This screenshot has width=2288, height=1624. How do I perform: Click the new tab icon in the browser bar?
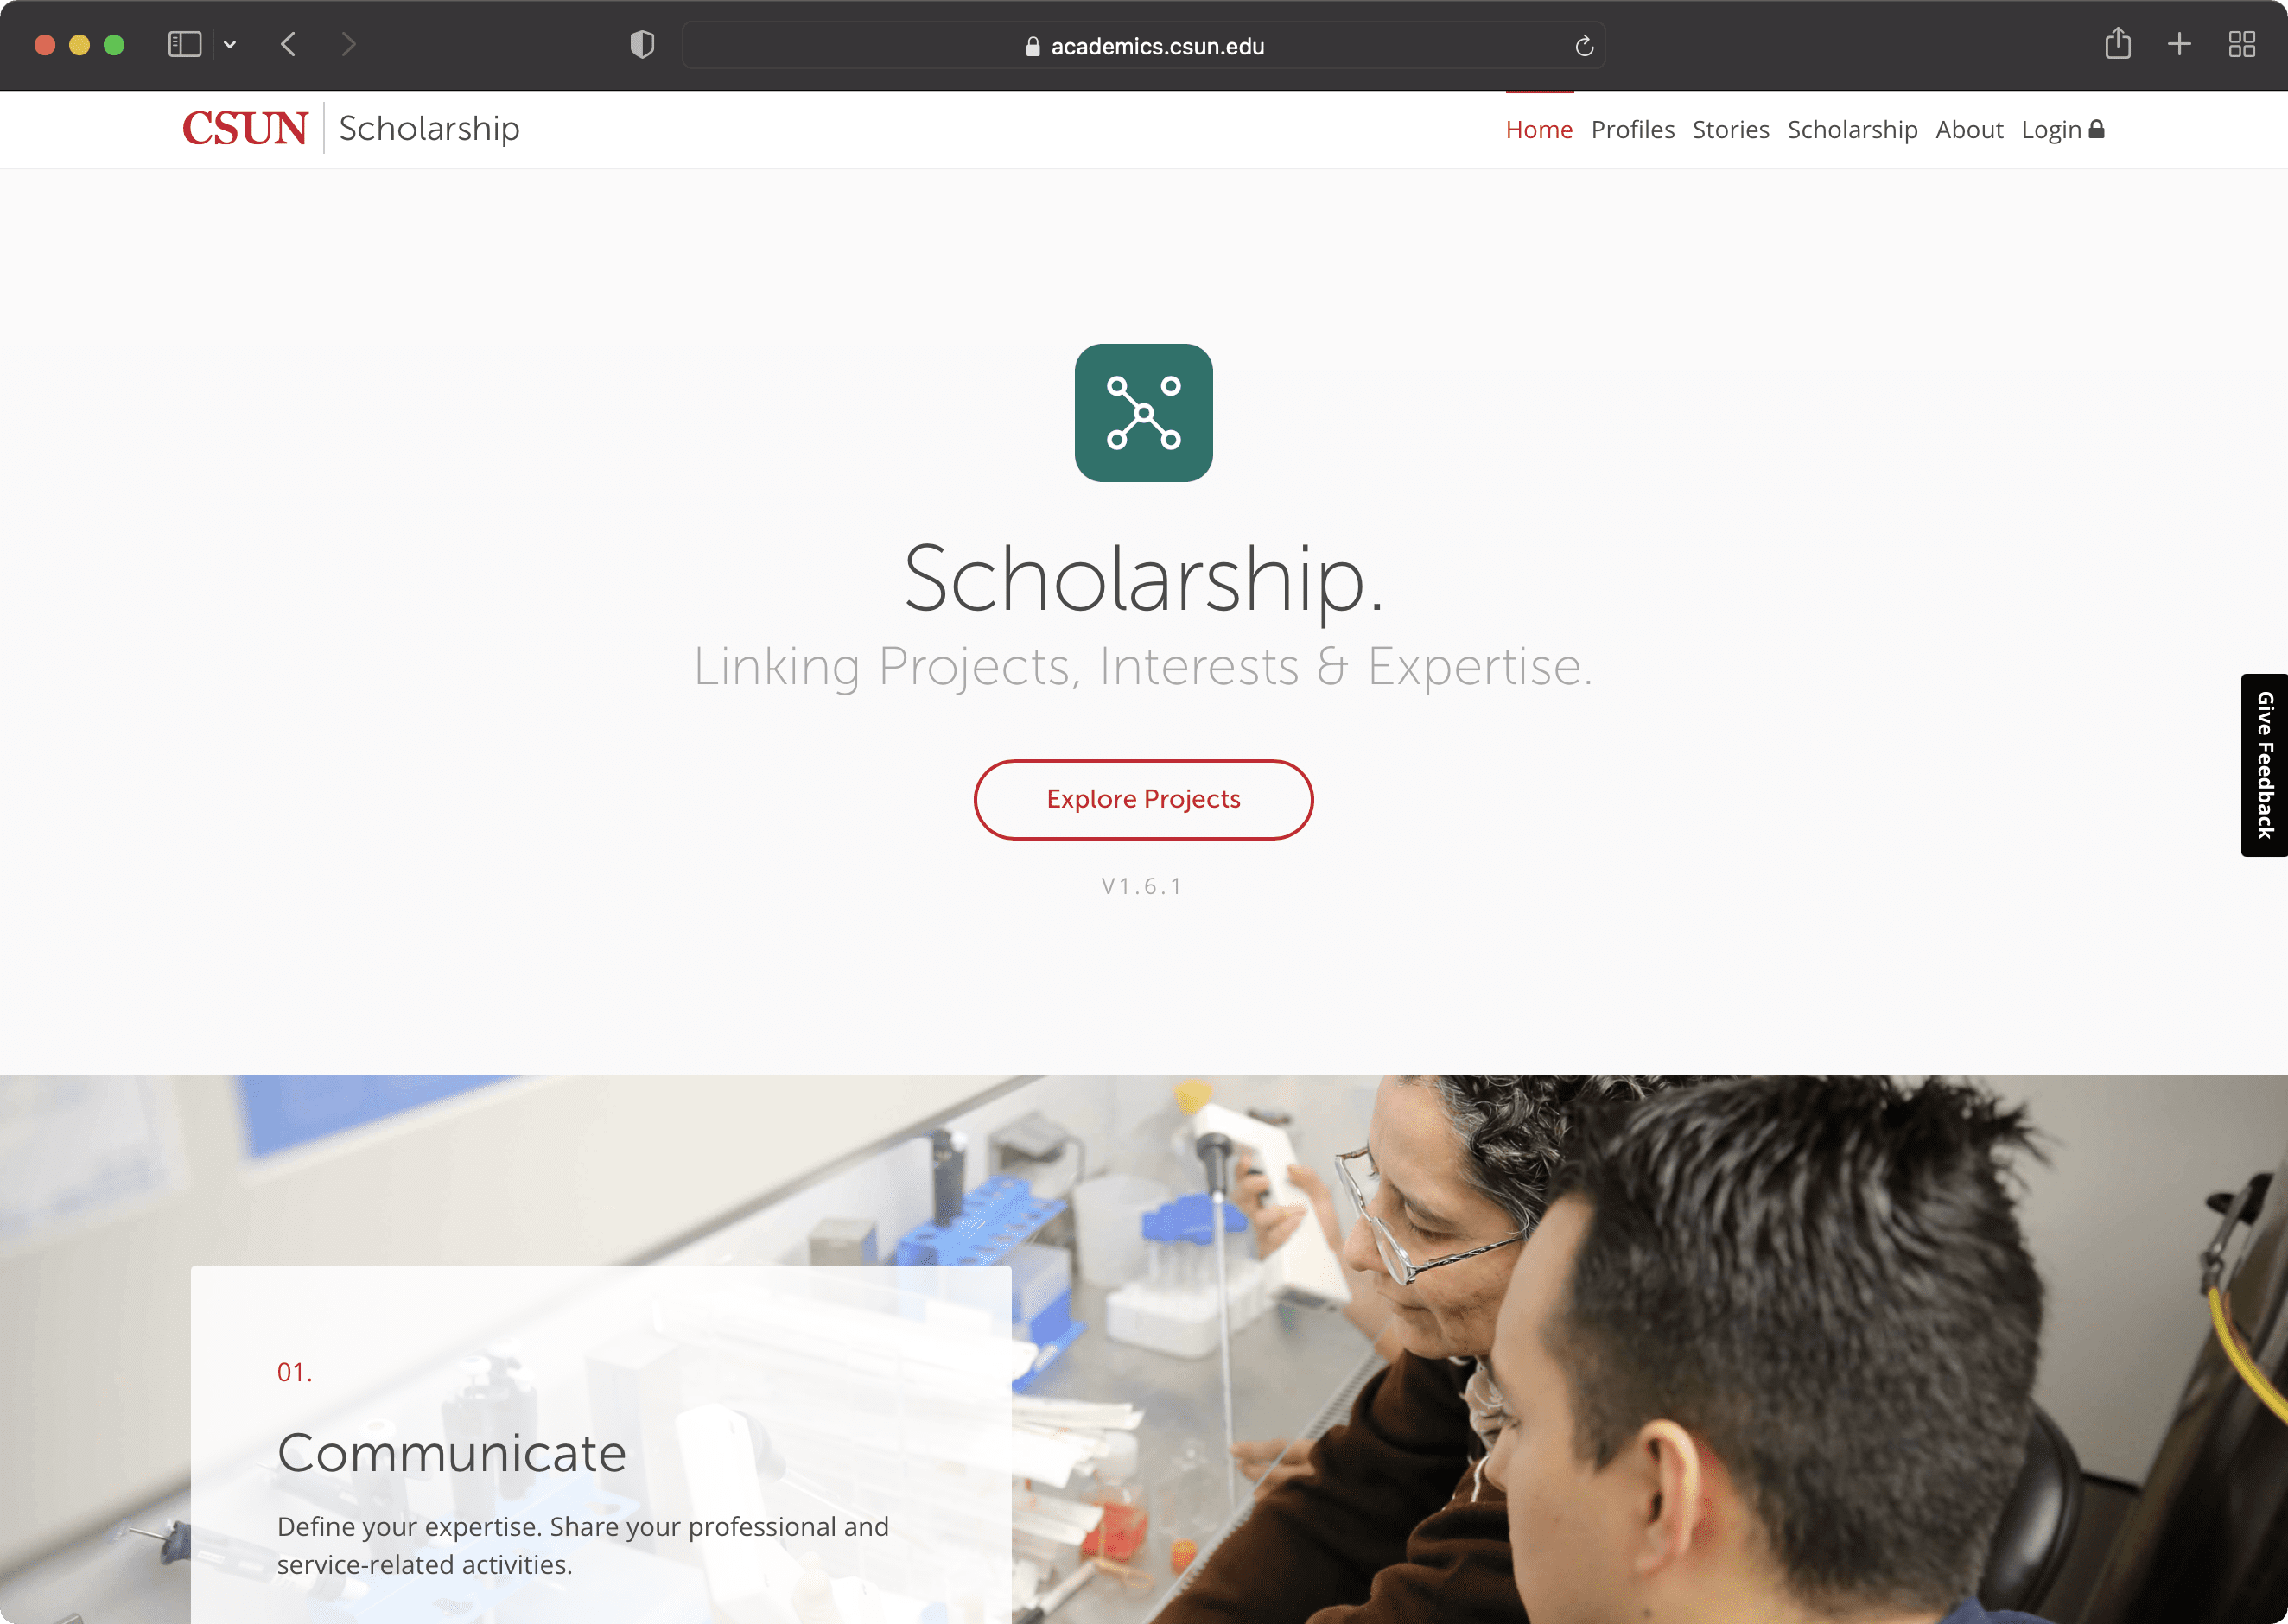(x=2179, y=46)
